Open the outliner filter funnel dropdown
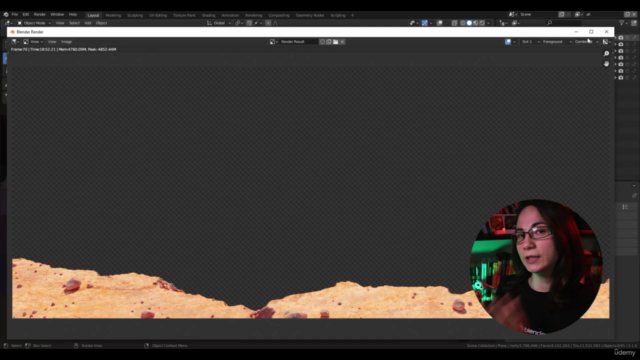 click(x=623, y=23)
